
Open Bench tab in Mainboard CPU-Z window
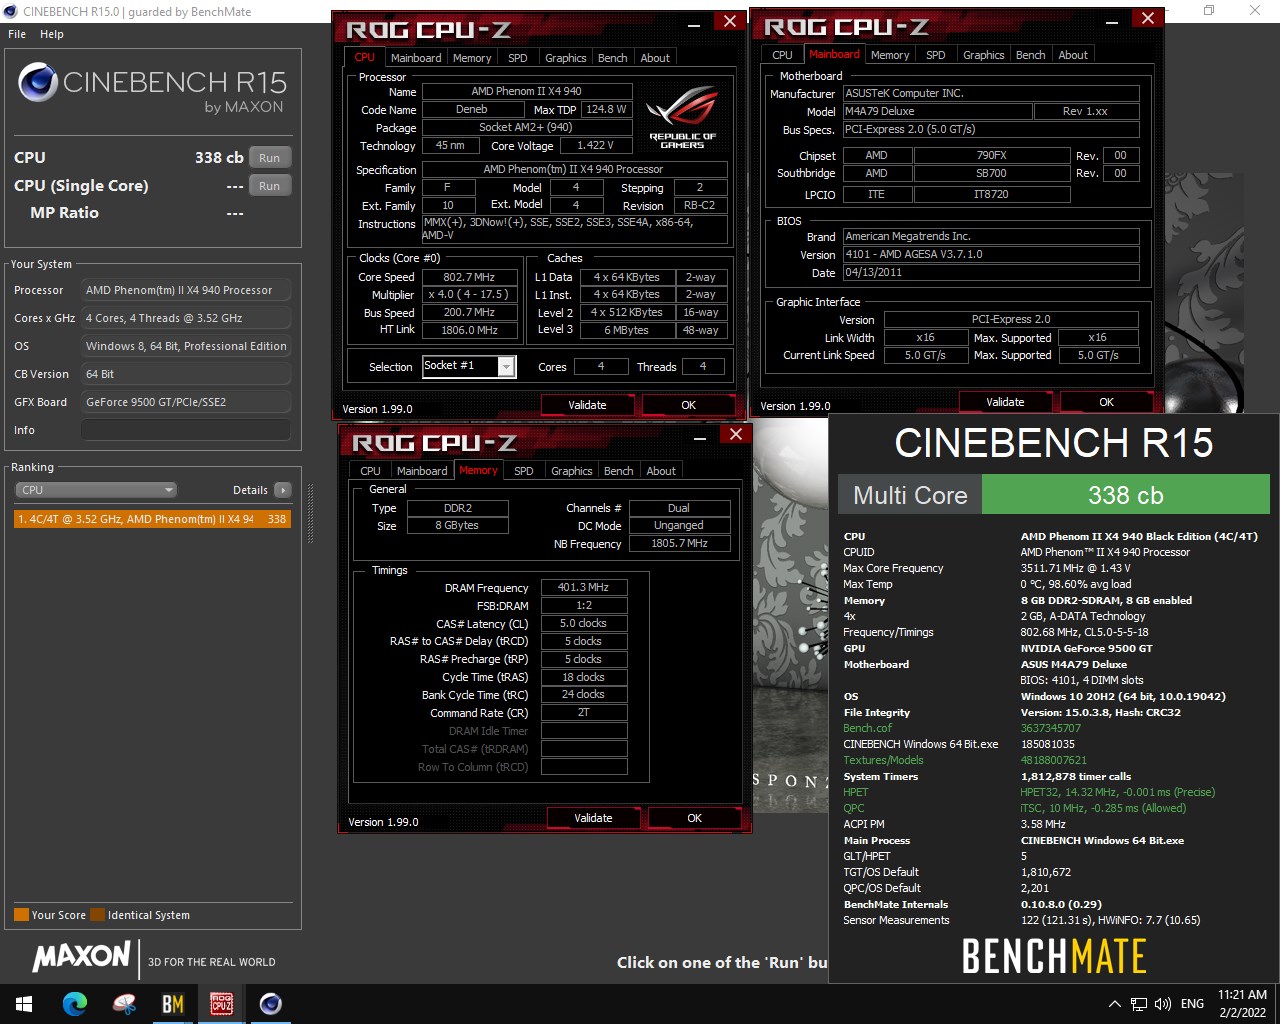[x=1031, y=55]
